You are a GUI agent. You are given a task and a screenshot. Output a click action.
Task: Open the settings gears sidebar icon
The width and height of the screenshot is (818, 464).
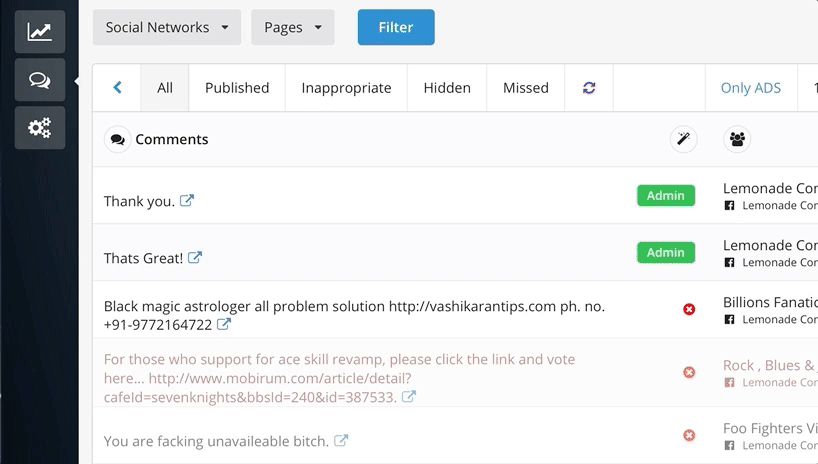click(x=39, y=128)
